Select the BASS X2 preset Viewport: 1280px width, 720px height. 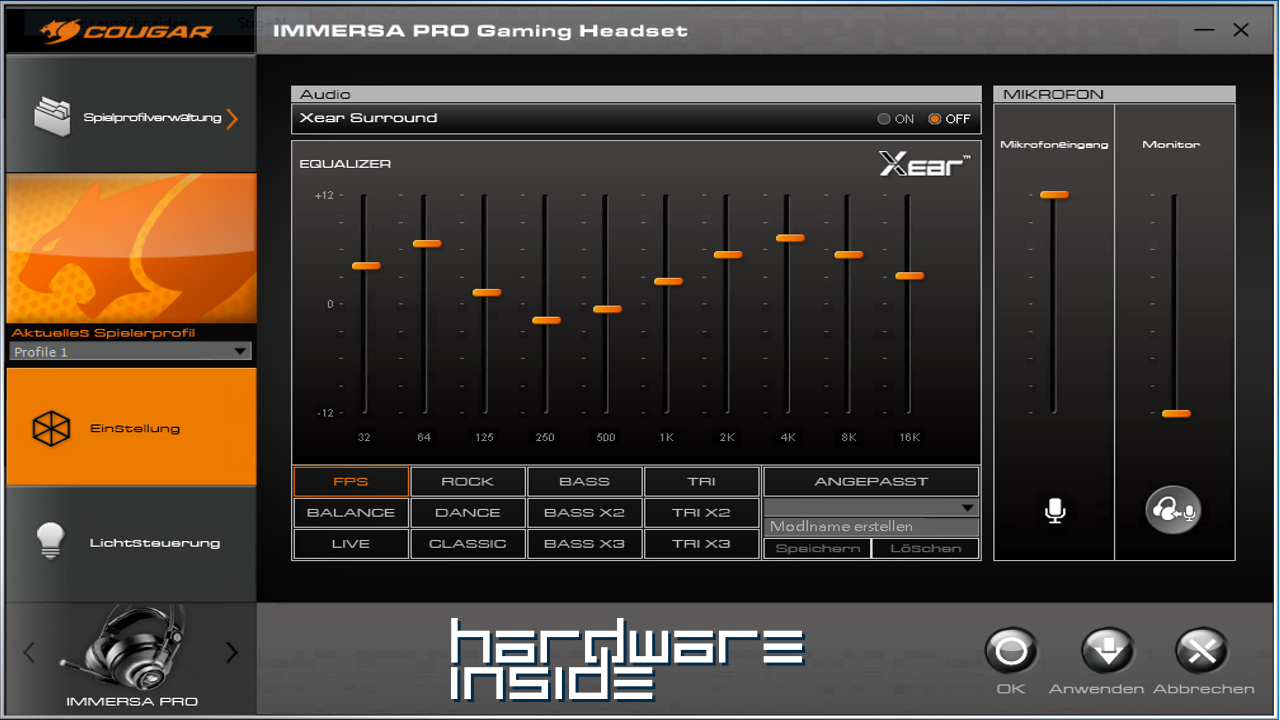tap(585, 512)
